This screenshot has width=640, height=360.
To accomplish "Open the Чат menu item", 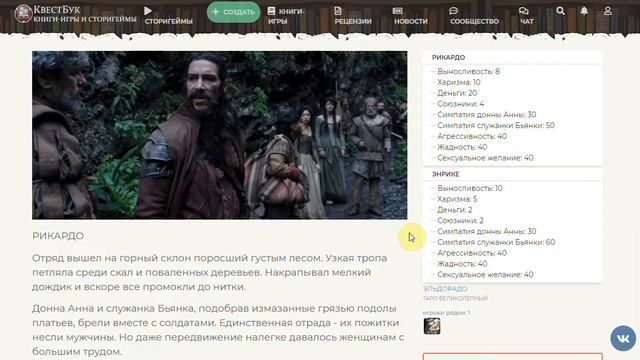I will tap(526, 16).
